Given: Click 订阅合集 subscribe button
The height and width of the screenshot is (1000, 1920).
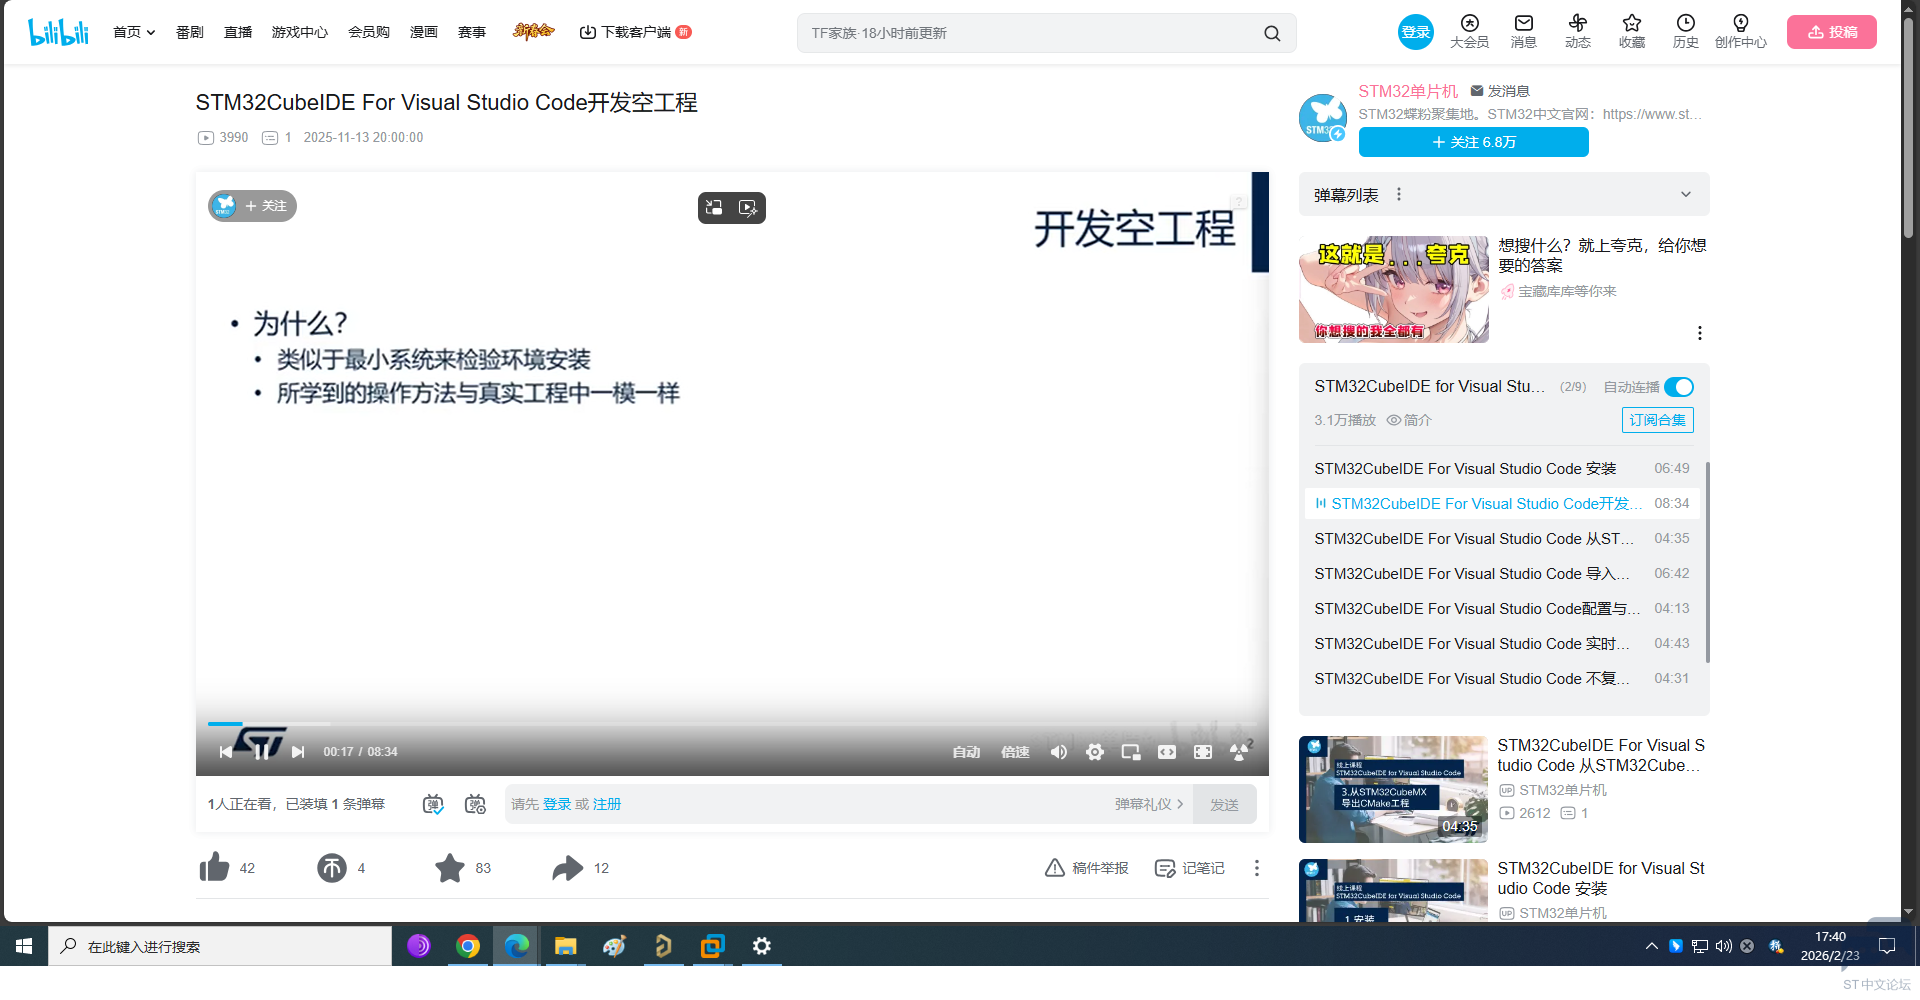Looking at the screenshot, I should coord(1658,420).
